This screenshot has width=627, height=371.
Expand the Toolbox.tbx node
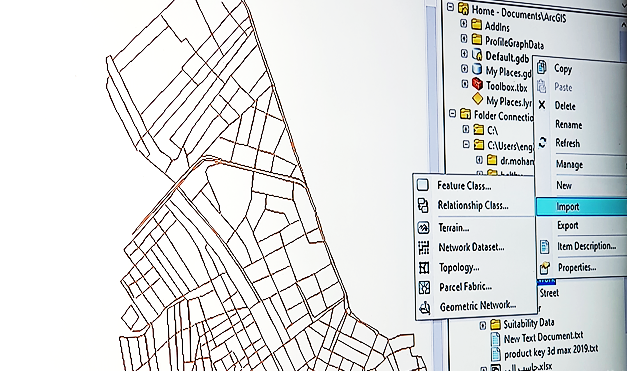tap(465, 84)
